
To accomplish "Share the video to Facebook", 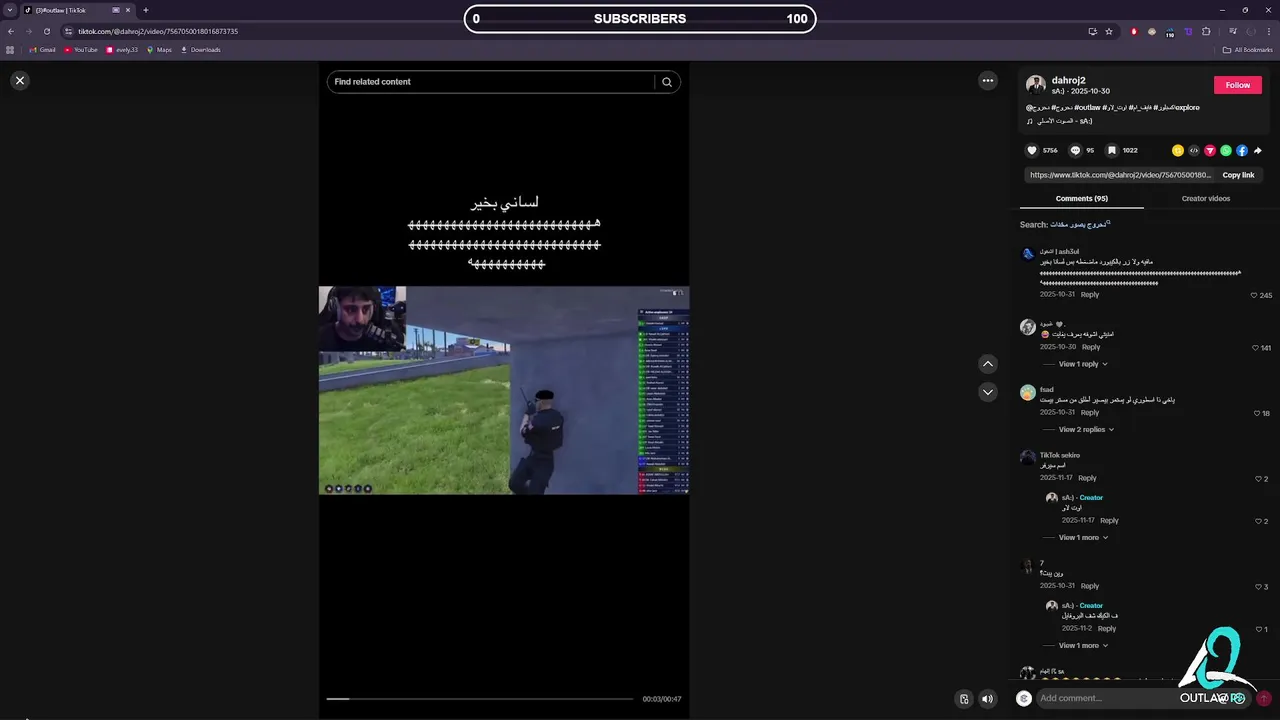I will coord(1242,150).
